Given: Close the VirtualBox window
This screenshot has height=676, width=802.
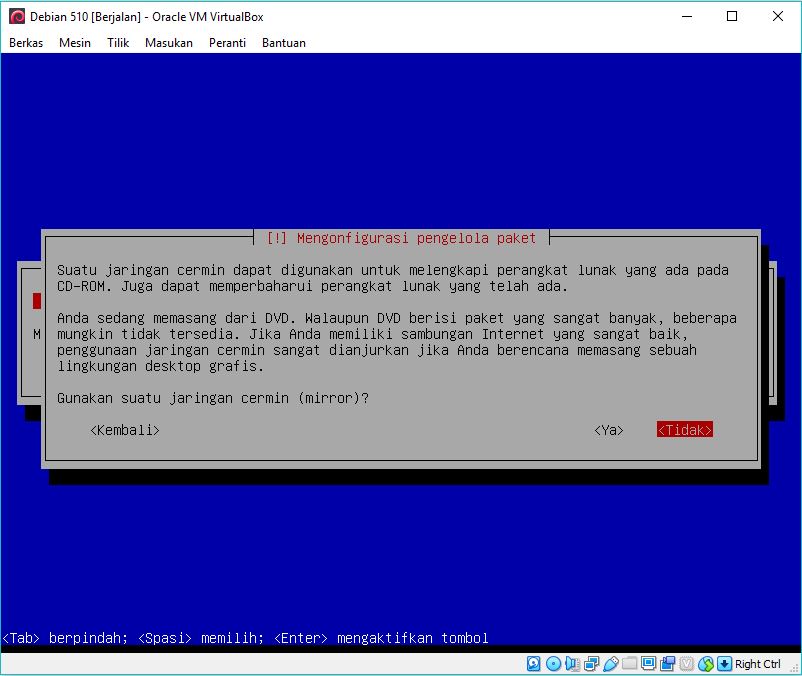Looking at the screenshot, I should pos(778,16).
